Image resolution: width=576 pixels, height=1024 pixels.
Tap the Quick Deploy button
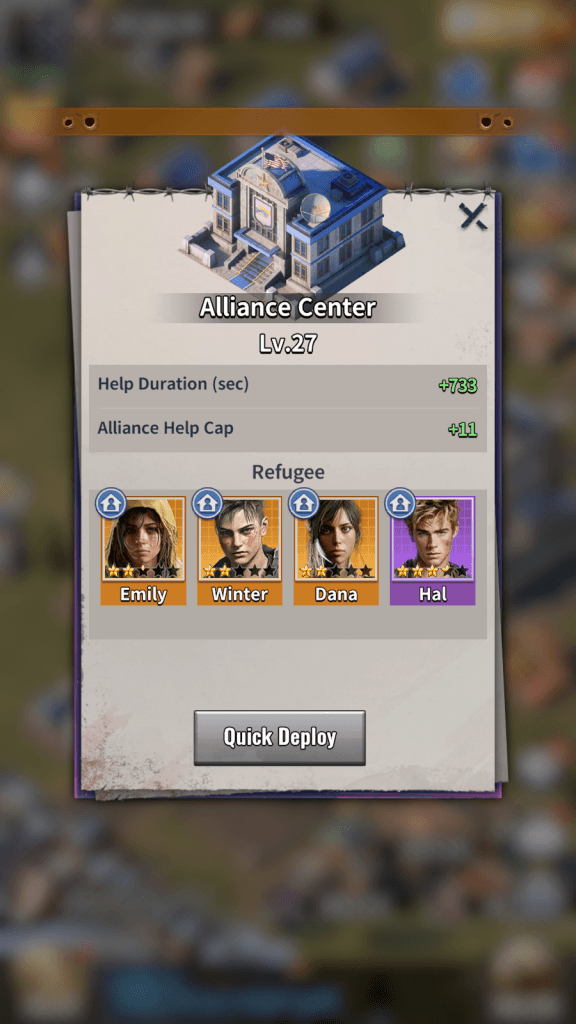280,737
